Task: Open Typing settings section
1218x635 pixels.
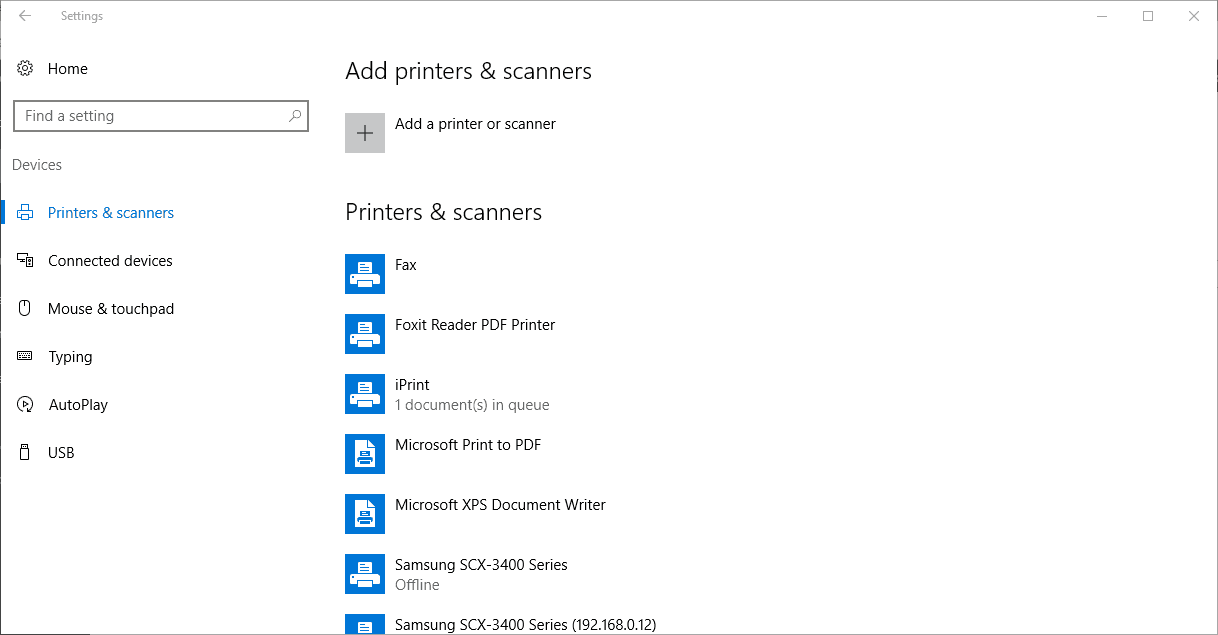Action: click(70, 357)
